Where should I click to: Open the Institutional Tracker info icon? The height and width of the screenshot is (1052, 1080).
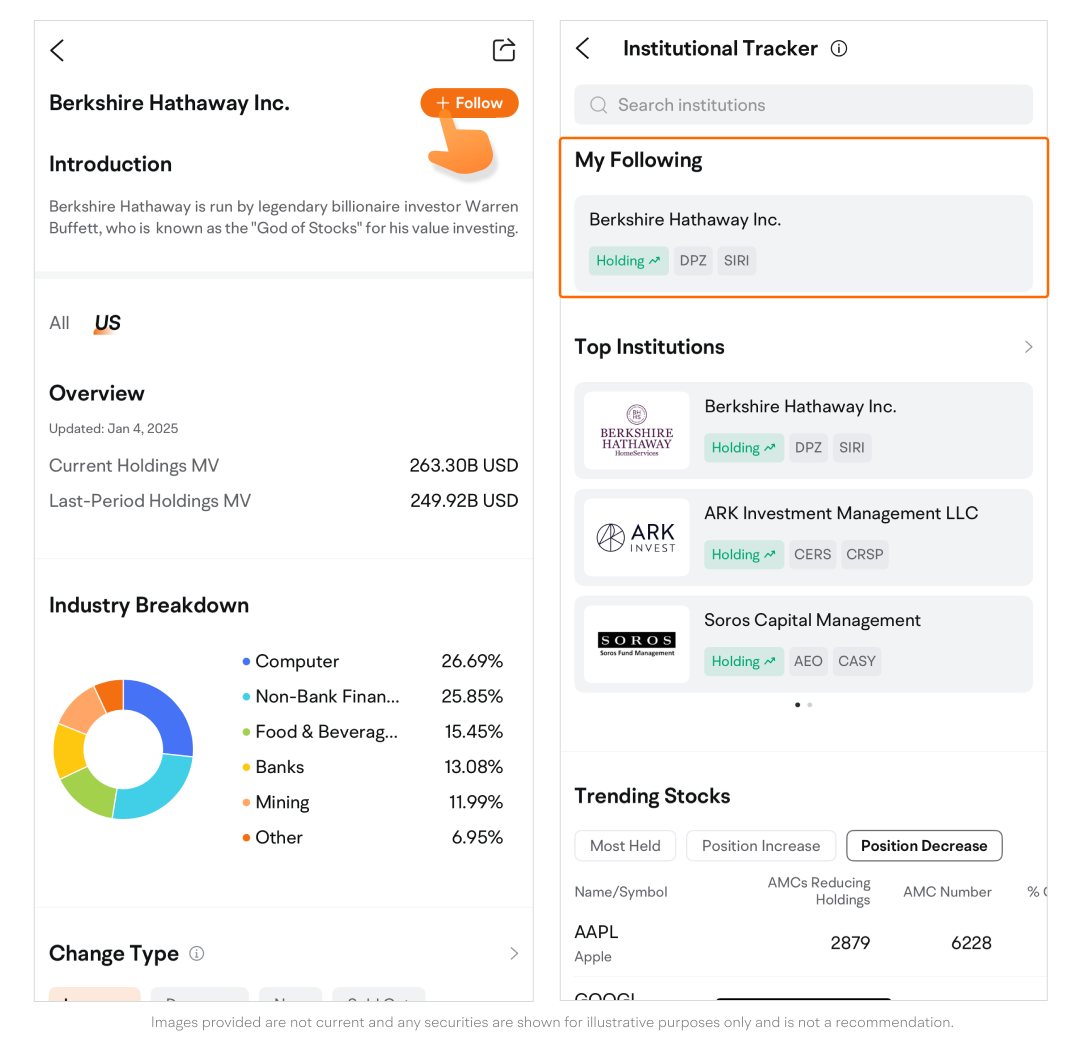coord(839,48)
